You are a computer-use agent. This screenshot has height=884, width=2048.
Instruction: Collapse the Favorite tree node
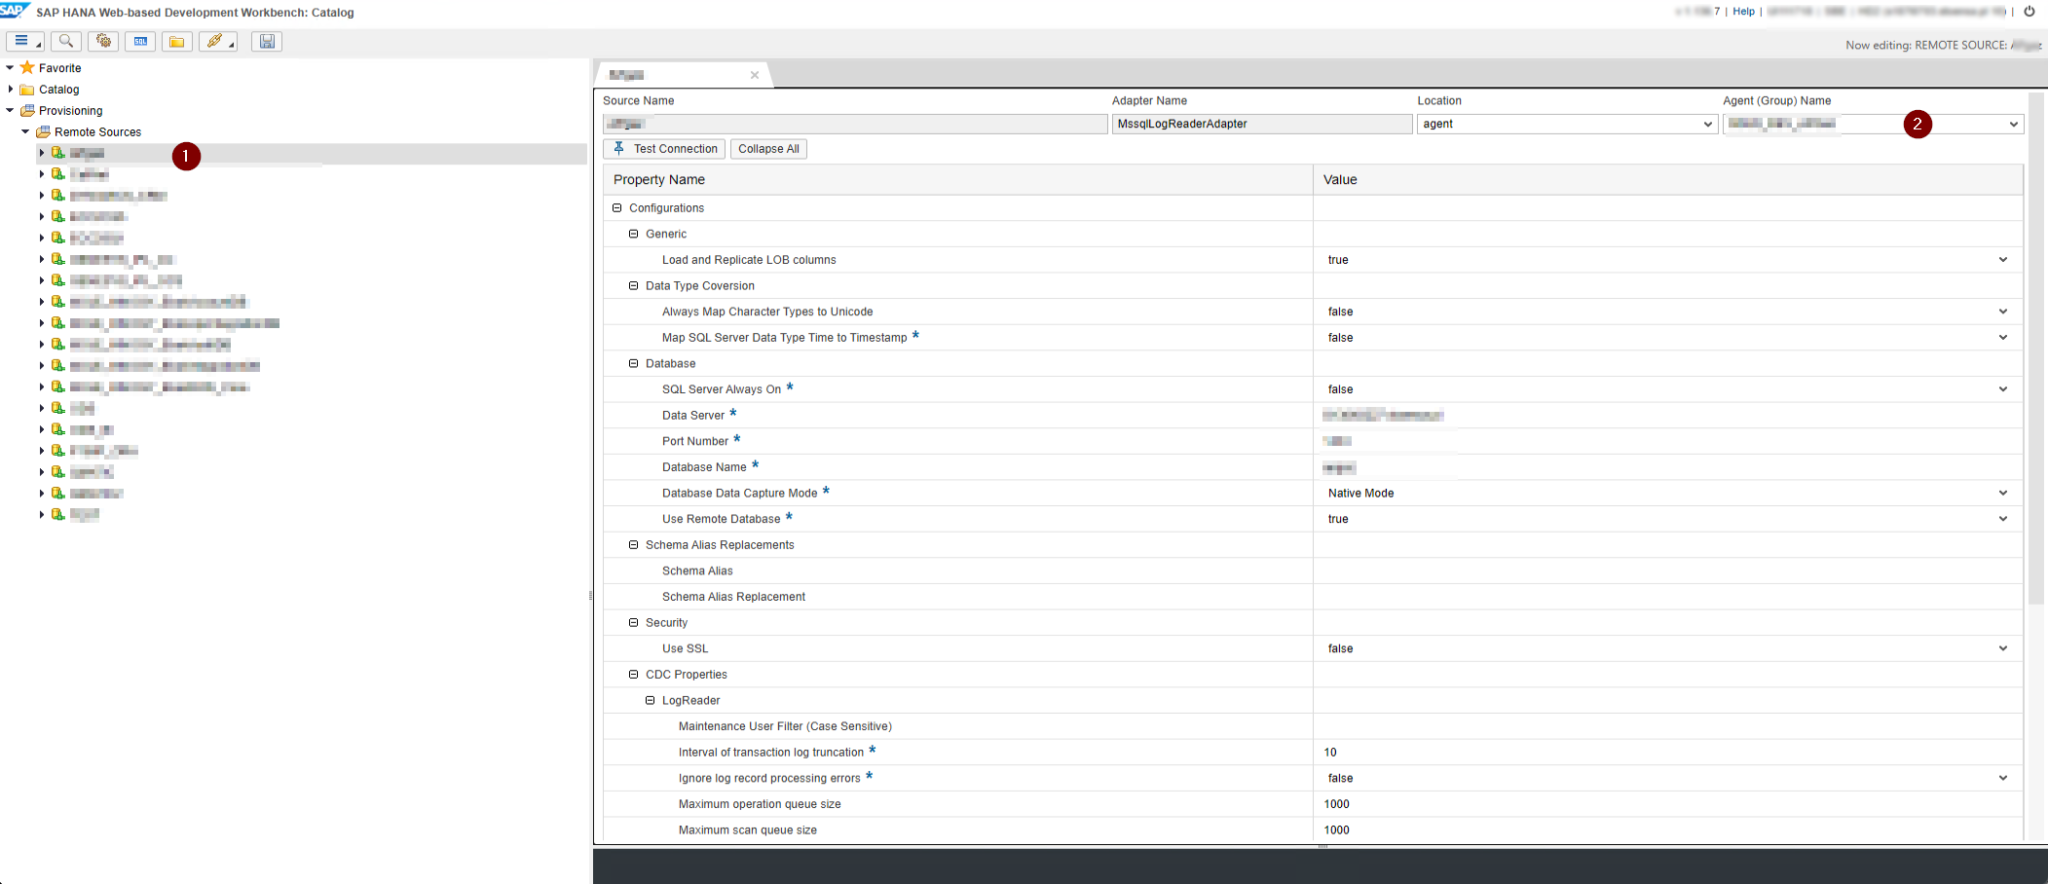coord(10,67)
